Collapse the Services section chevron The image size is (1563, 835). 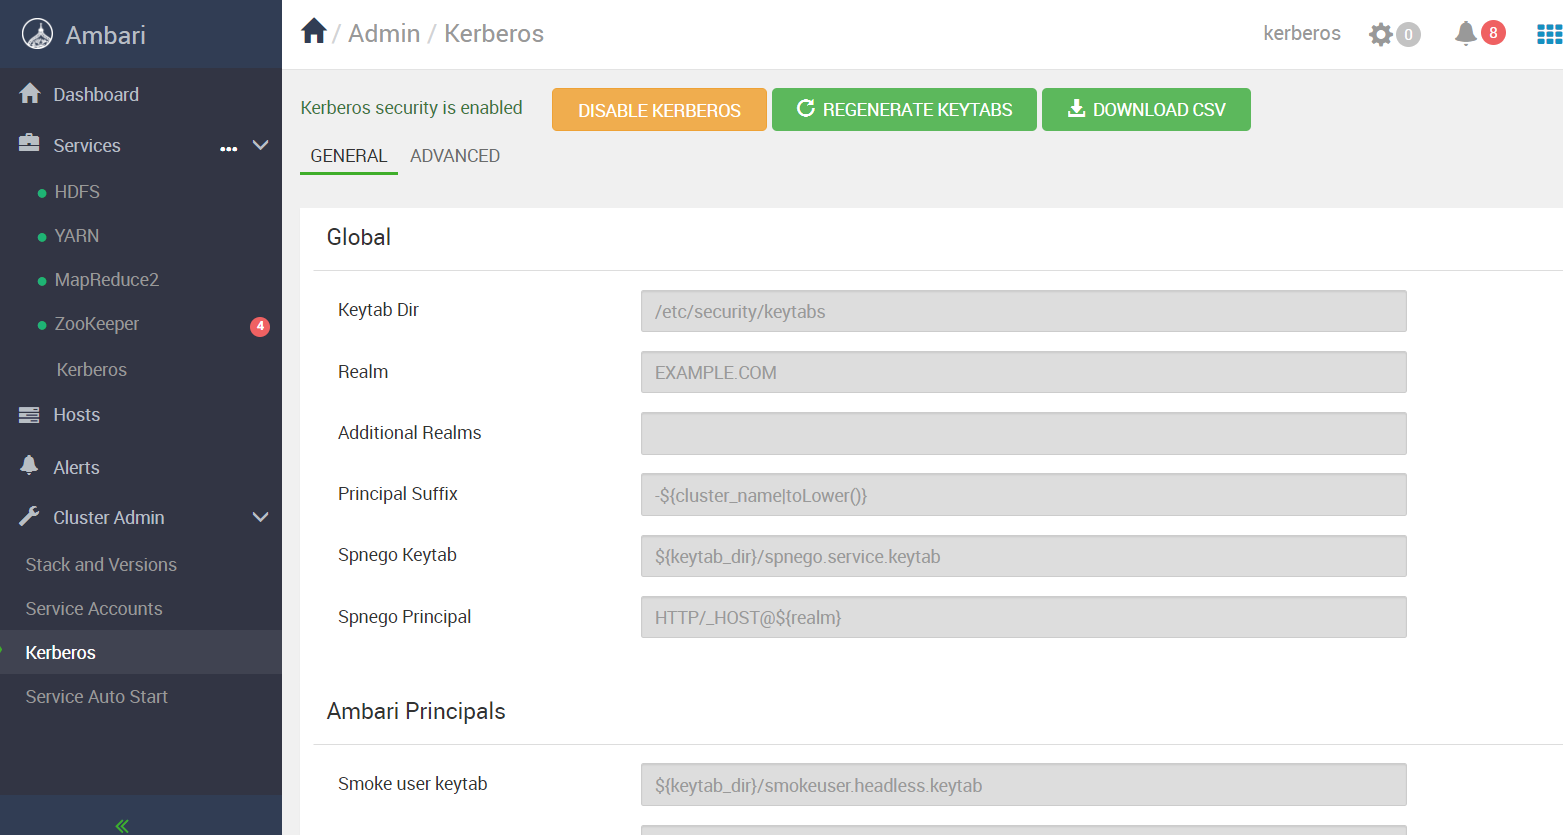coord(260,145)
